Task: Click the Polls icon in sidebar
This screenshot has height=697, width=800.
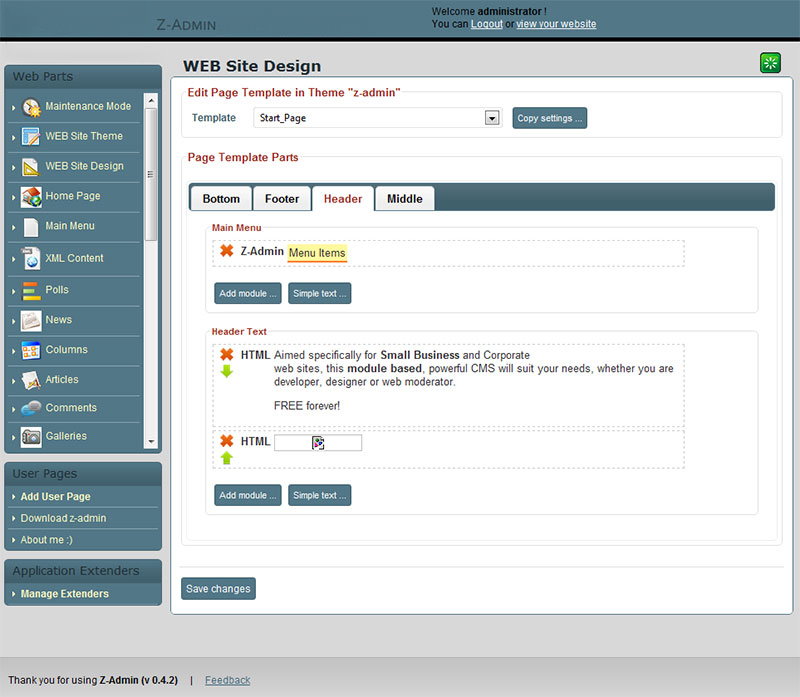Action: (x=31, y=290)
